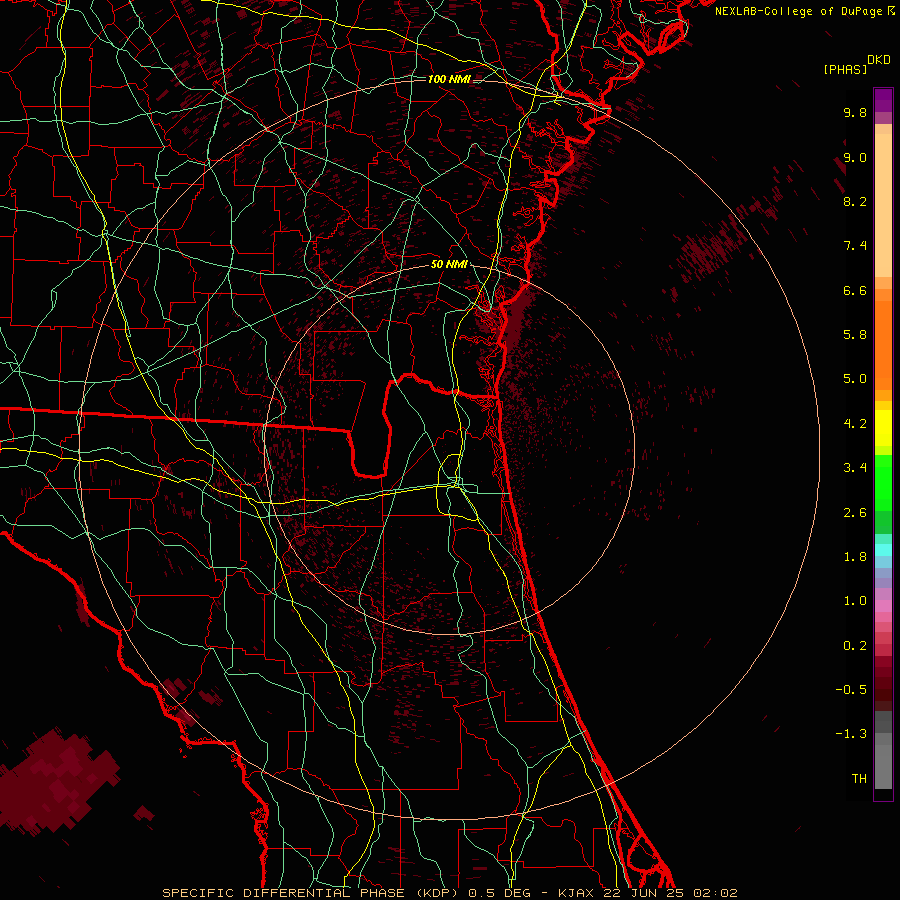The height and width of the screenshot is (900, 900).
Task: Click the 0.2 value on the color scale
Action: (855, 646)
